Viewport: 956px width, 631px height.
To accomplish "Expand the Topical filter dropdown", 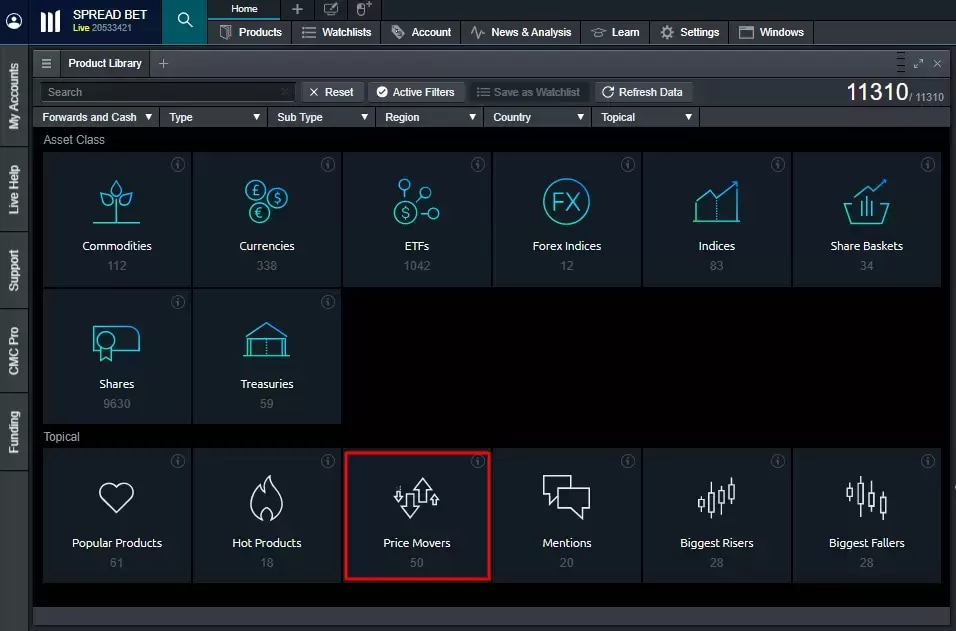I will coord(646,117).
